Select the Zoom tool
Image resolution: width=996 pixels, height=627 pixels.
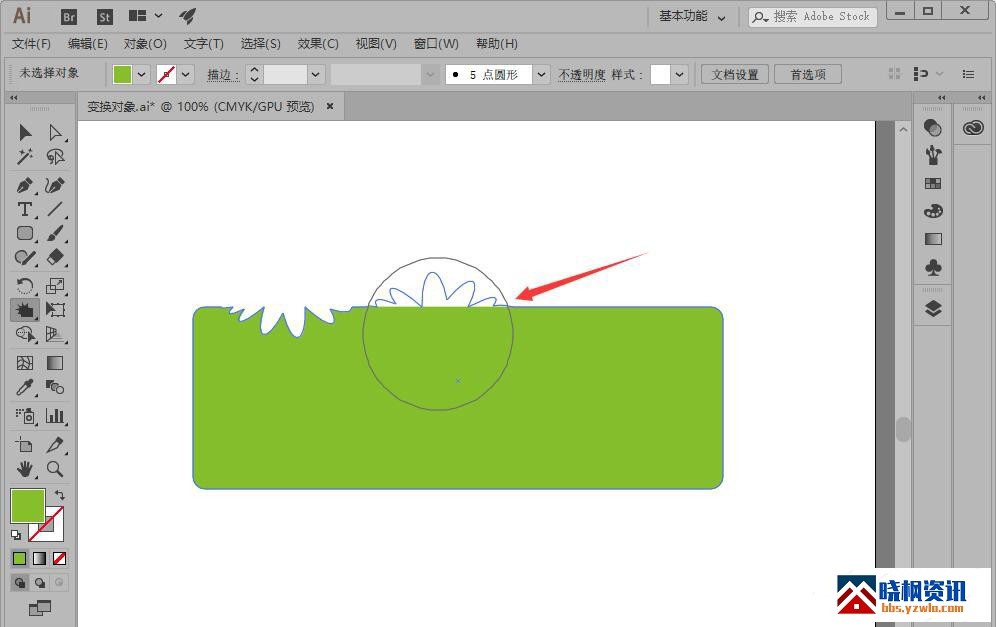pyautogui.click(x=55, y=469)
